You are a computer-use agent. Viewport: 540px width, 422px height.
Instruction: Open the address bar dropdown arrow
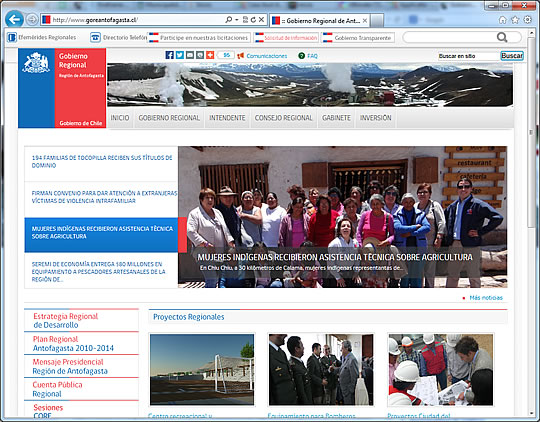tap(237, 20)
